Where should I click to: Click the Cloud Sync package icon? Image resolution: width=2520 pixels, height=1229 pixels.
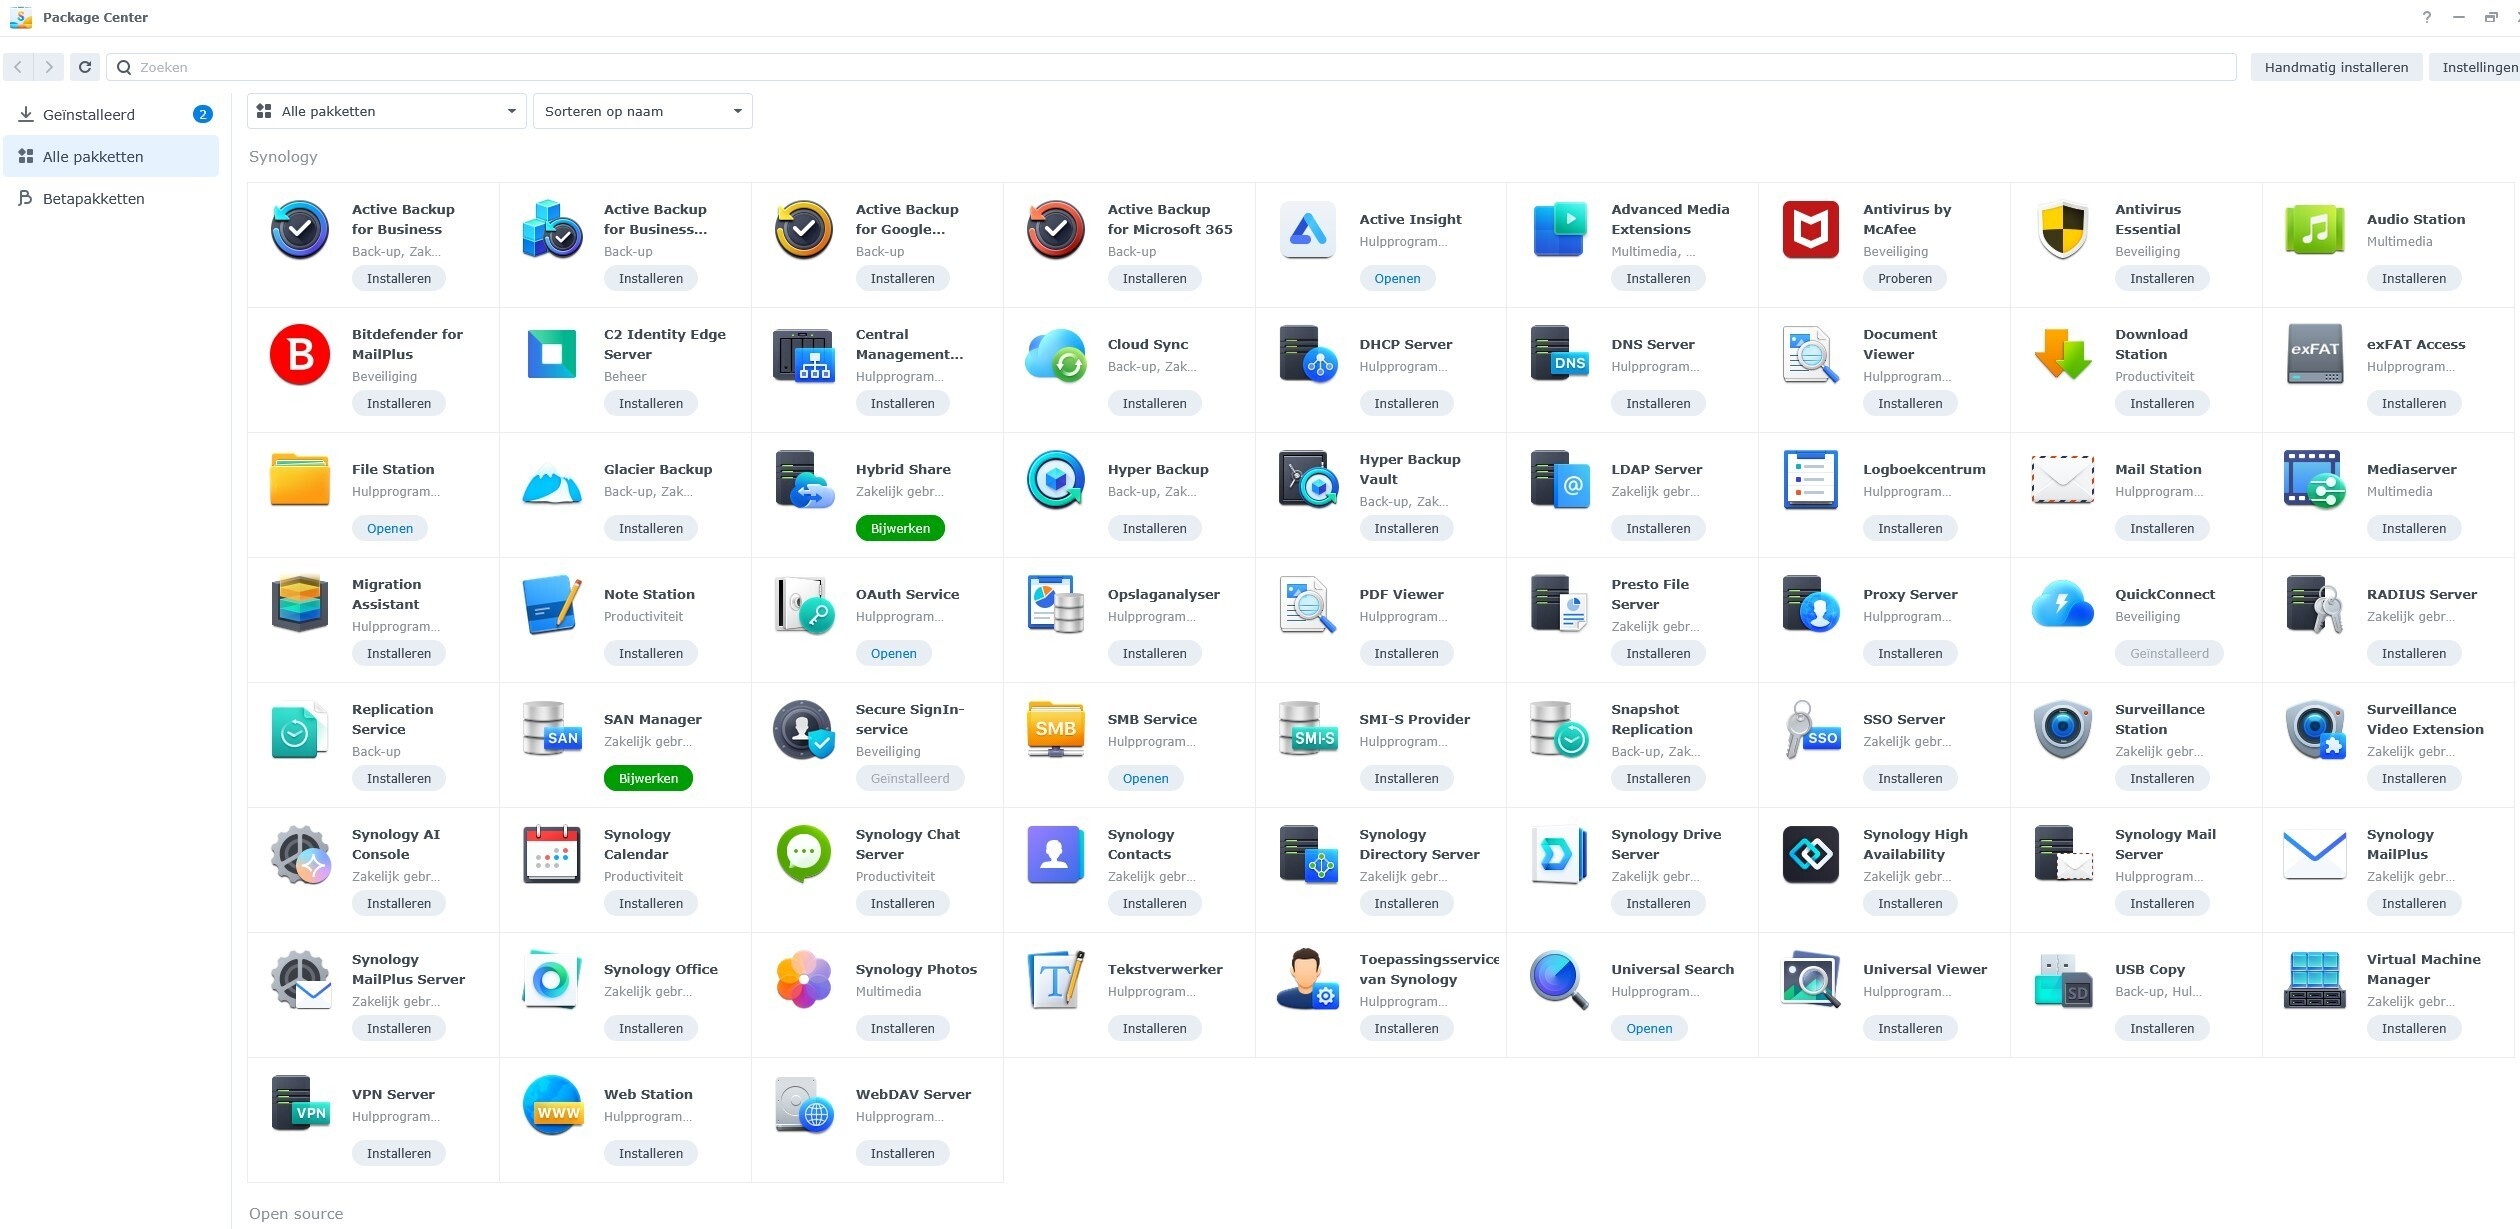[x=1055, y=355]
